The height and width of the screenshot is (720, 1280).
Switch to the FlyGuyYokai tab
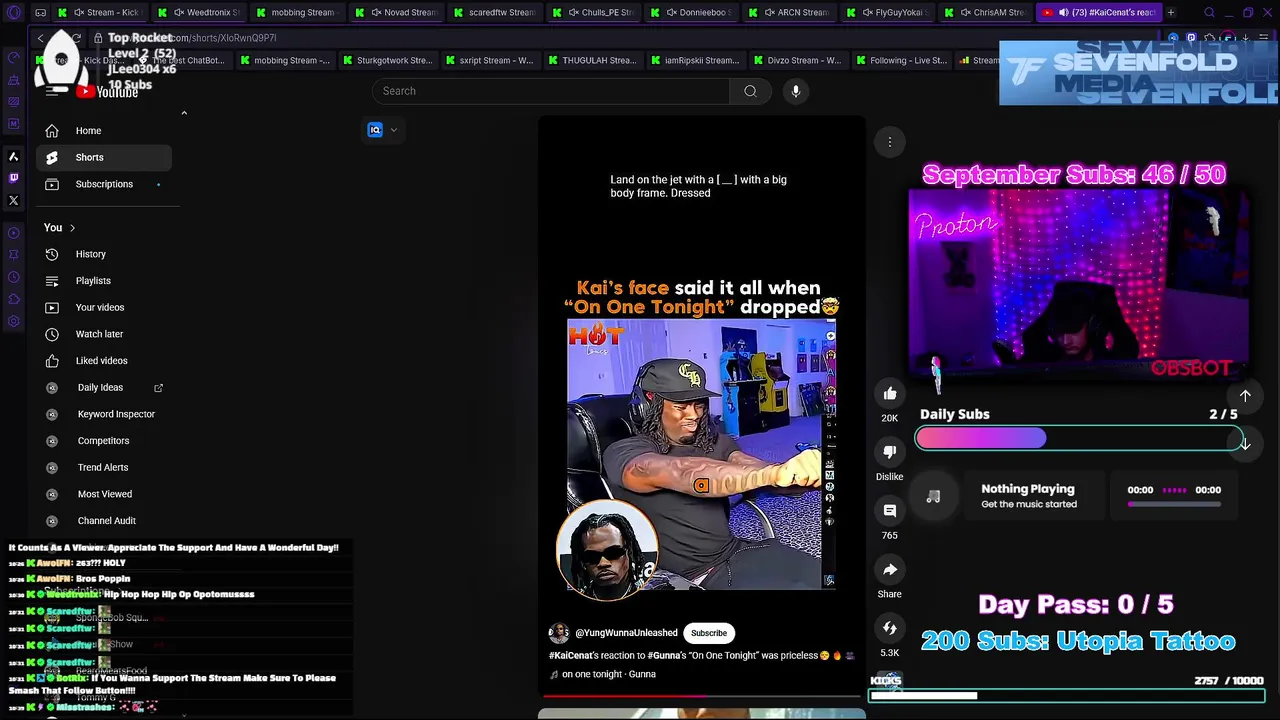(x=890, y=13)
